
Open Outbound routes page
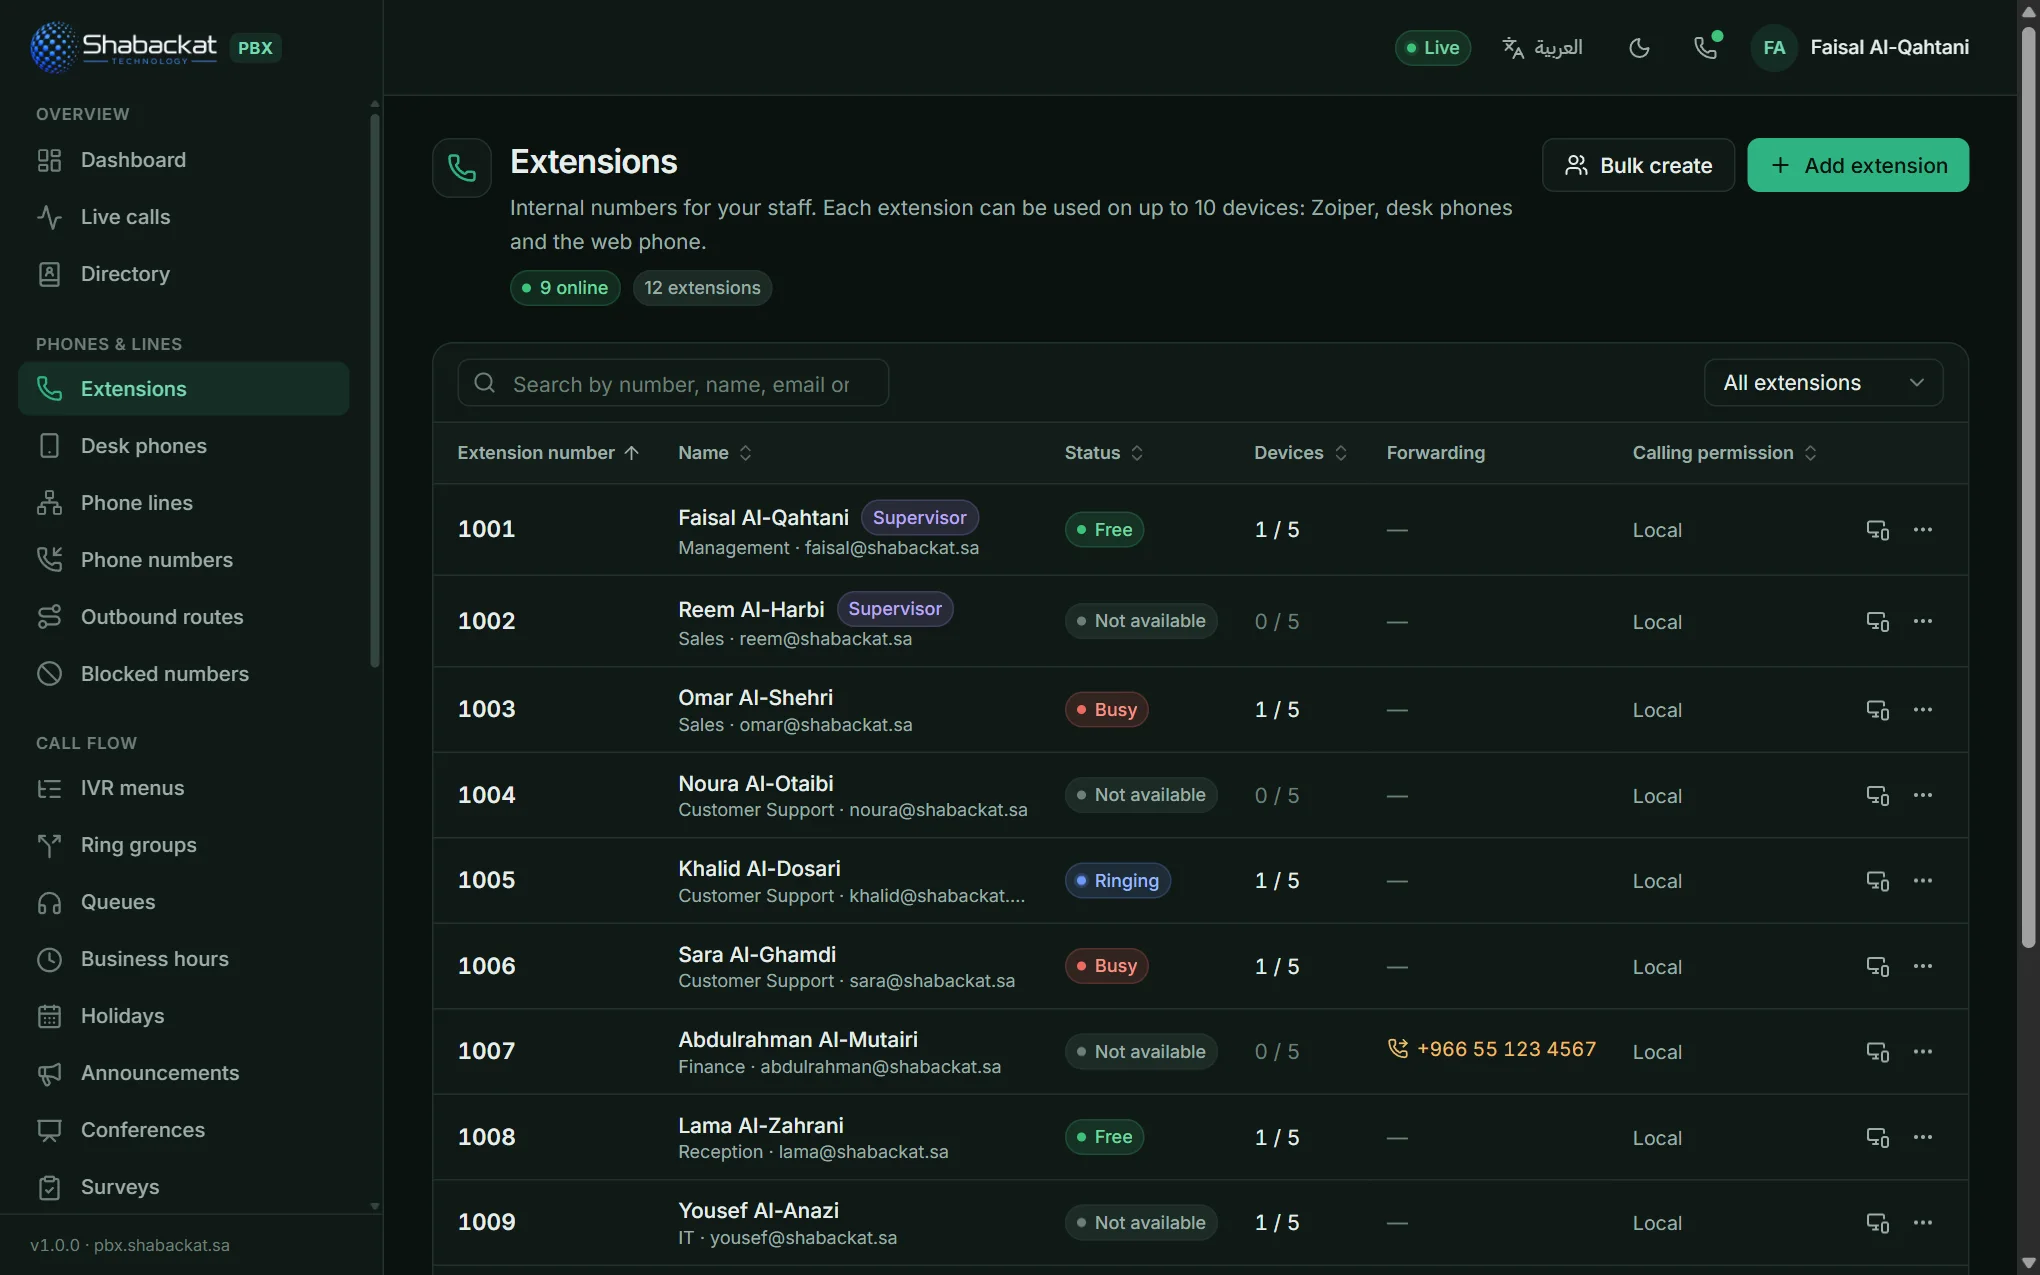point(183,617)
